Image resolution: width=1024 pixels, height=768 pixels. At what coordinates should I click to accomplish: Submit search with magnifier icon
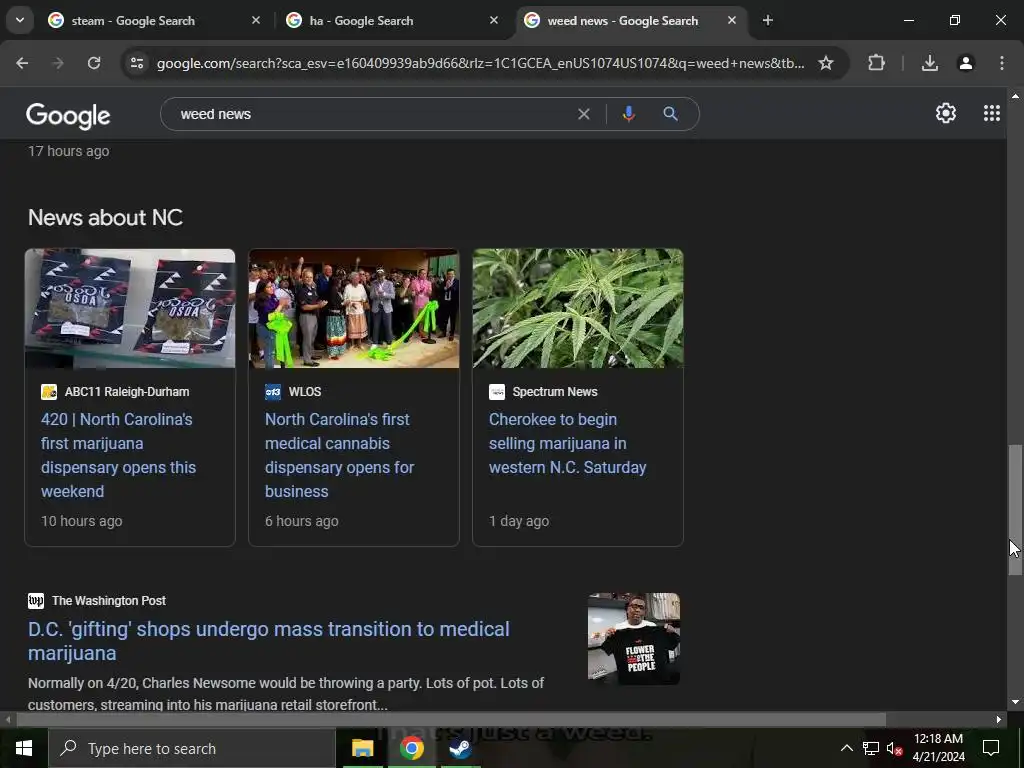point(670,114)
